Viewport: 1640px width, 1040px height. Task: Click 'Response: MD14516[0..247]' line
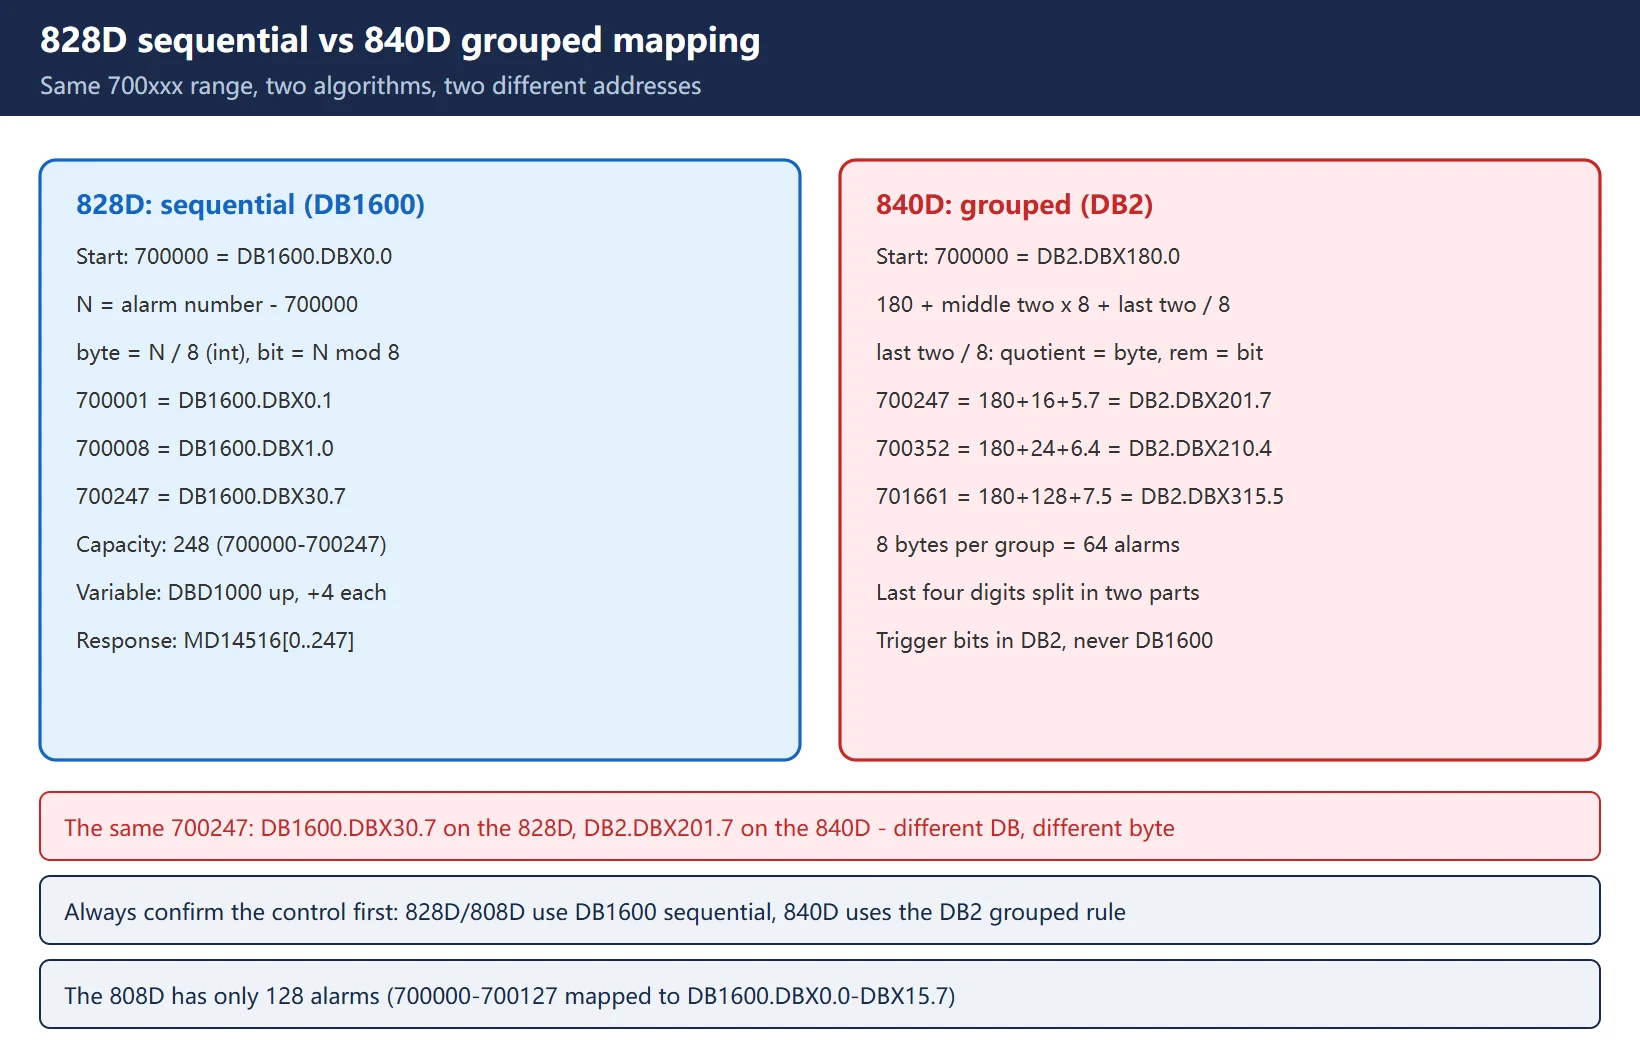coord(215,640)
